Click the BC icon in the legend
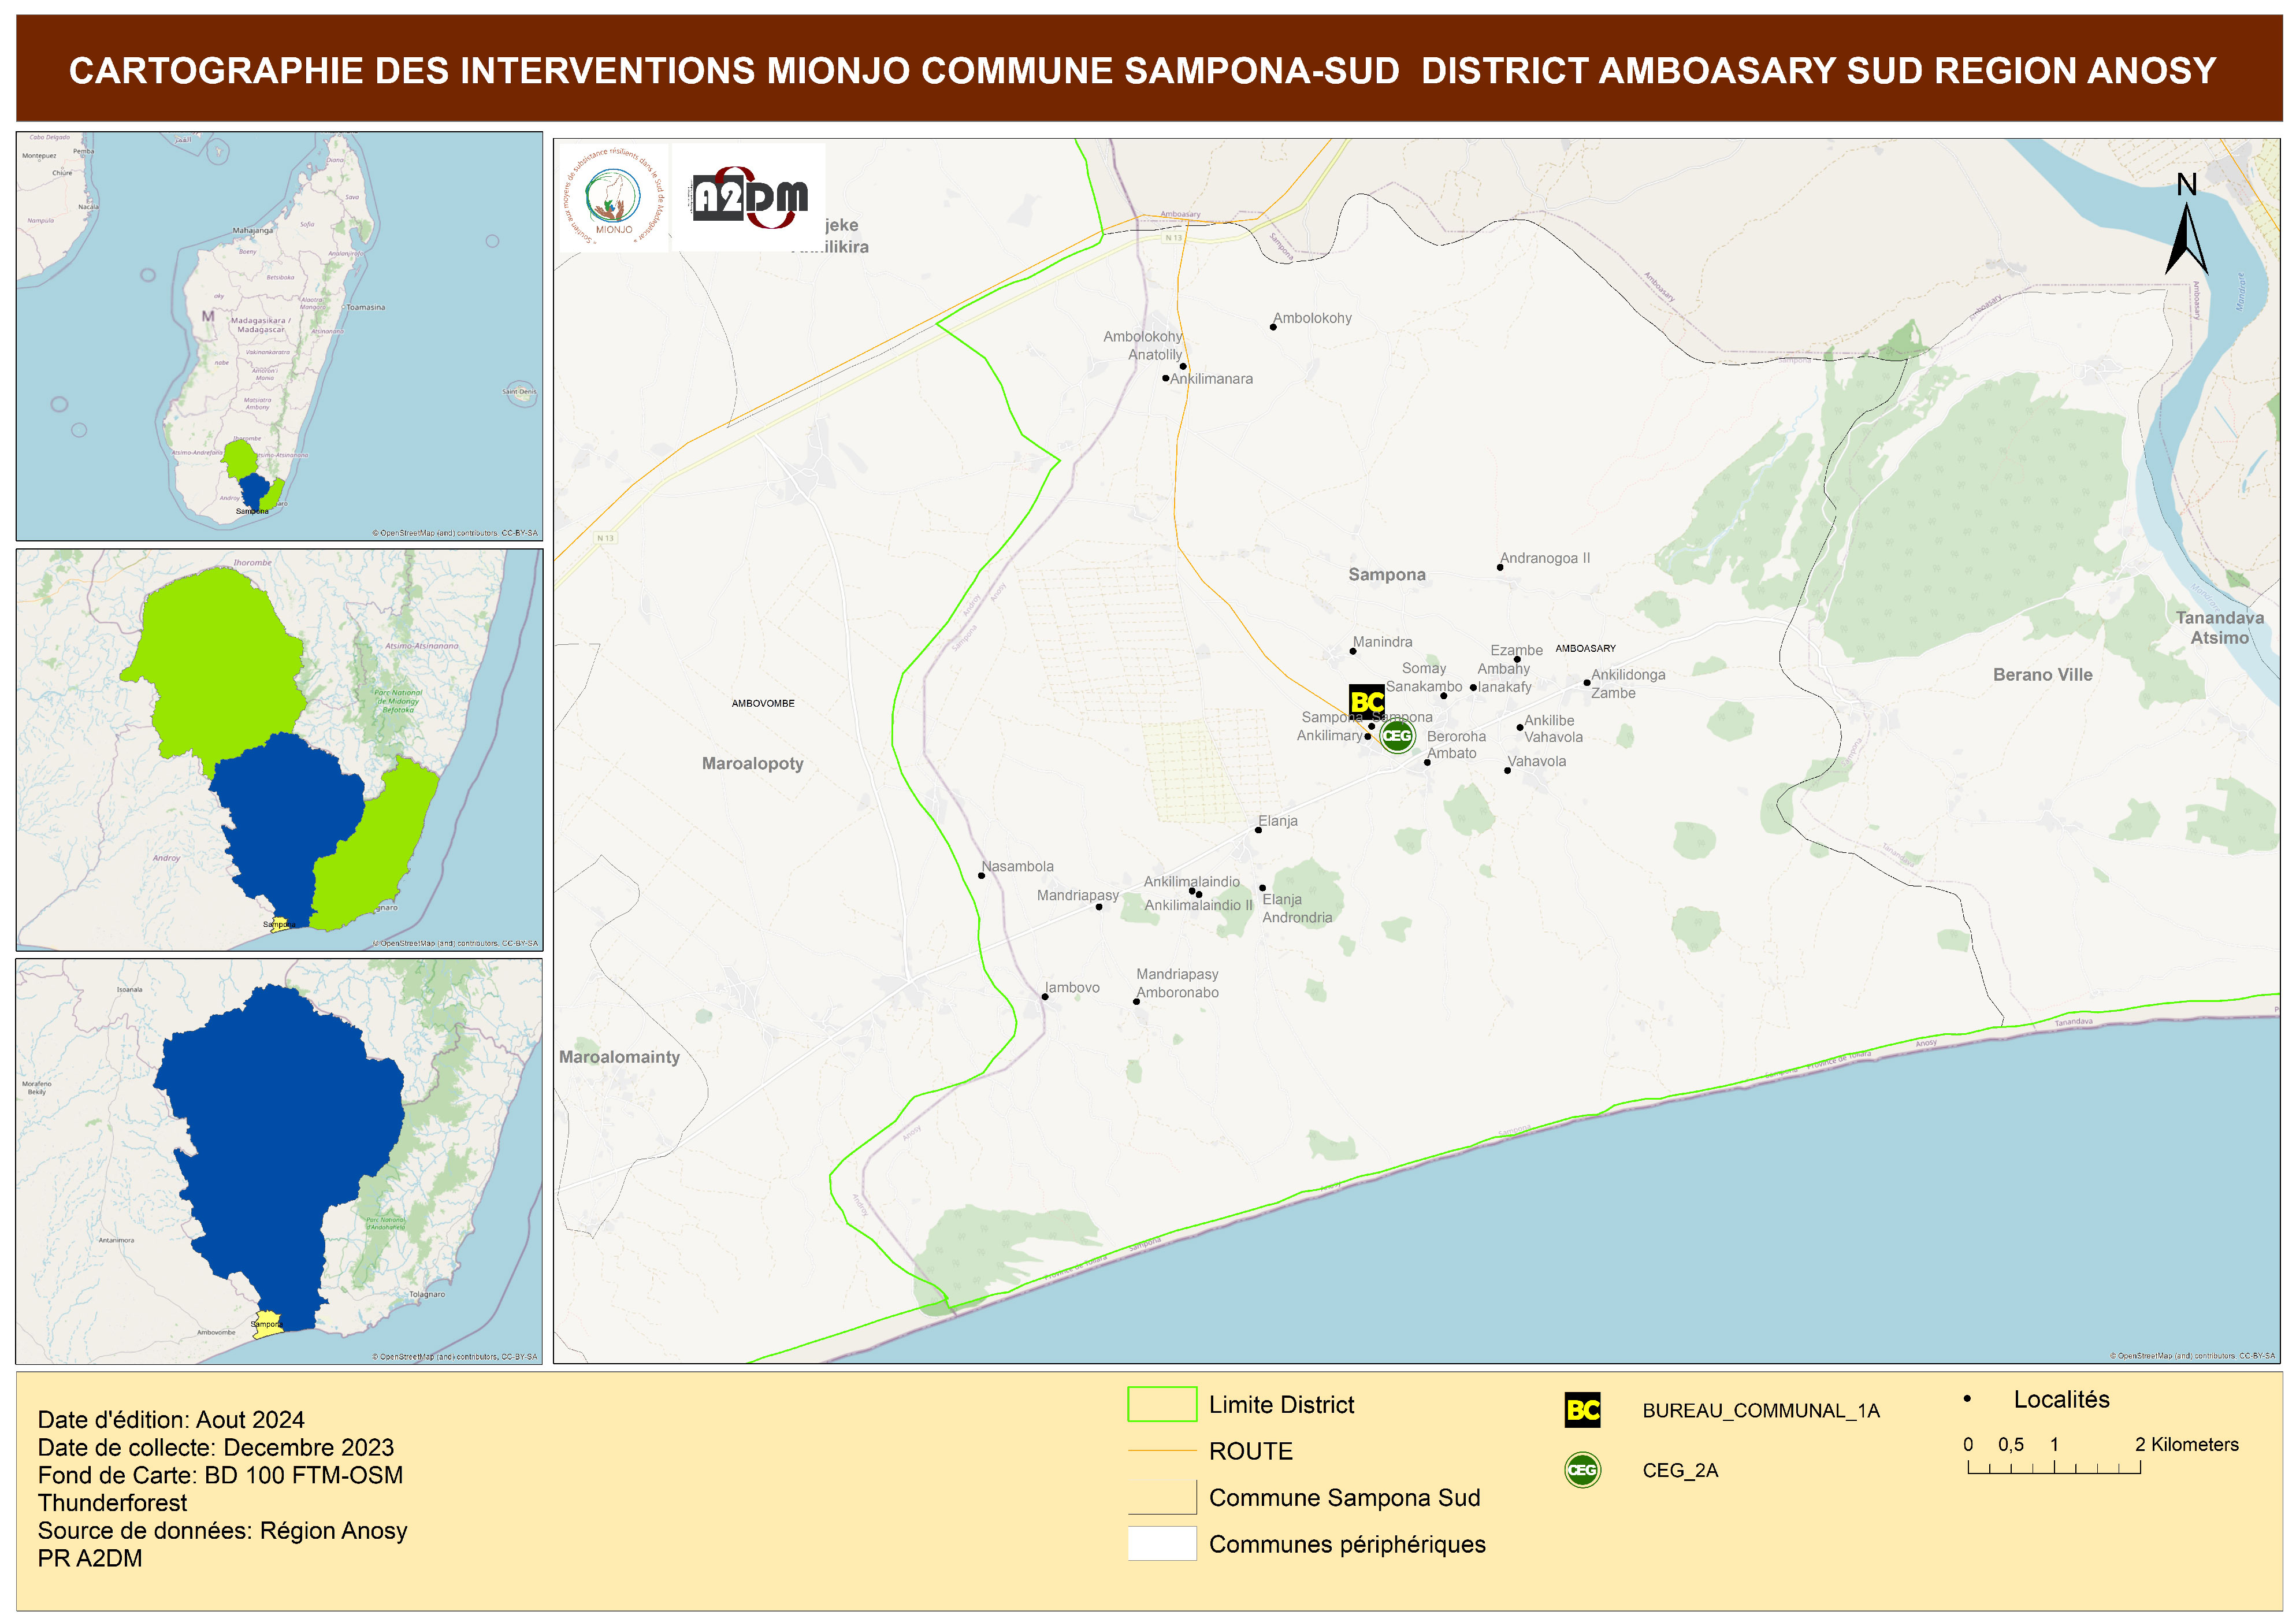This screenshot has height=1622, width=2296. [1582, 1410]
